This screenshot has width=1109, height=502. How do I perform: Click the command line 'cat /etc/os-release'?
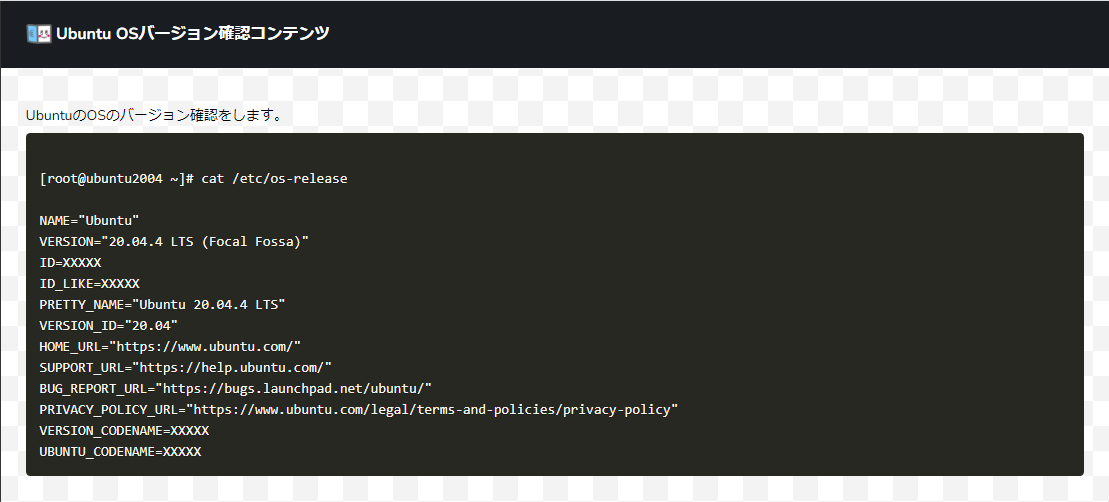274,179
